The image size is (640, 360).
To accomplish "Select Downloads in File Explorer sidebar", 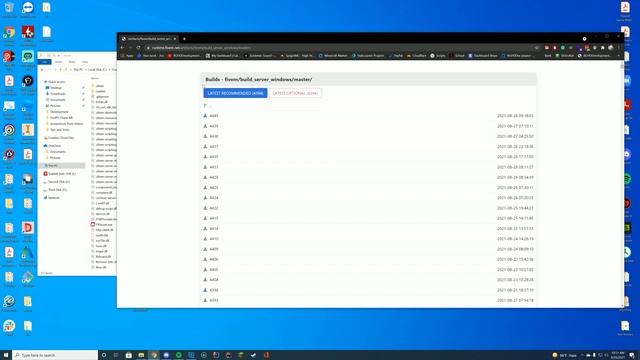I will [x=56, y=94].
